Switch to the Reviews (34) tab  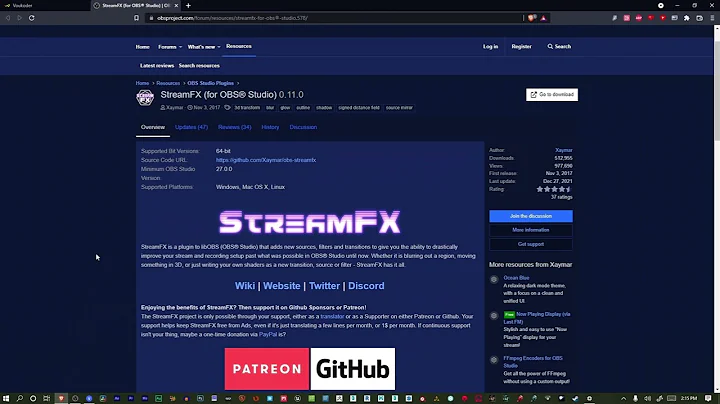pyautogui.click(x=235, y=127)
